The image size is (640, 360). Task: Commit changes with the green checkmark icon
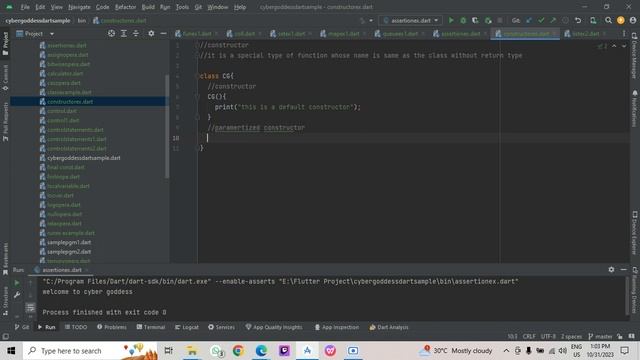coord(541,20)
